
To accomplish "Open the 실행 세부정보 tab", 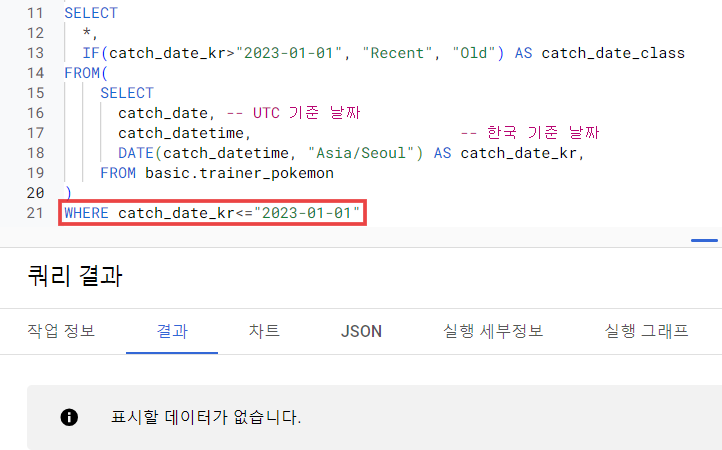I will pyautogui.click(x=493, y=331).
